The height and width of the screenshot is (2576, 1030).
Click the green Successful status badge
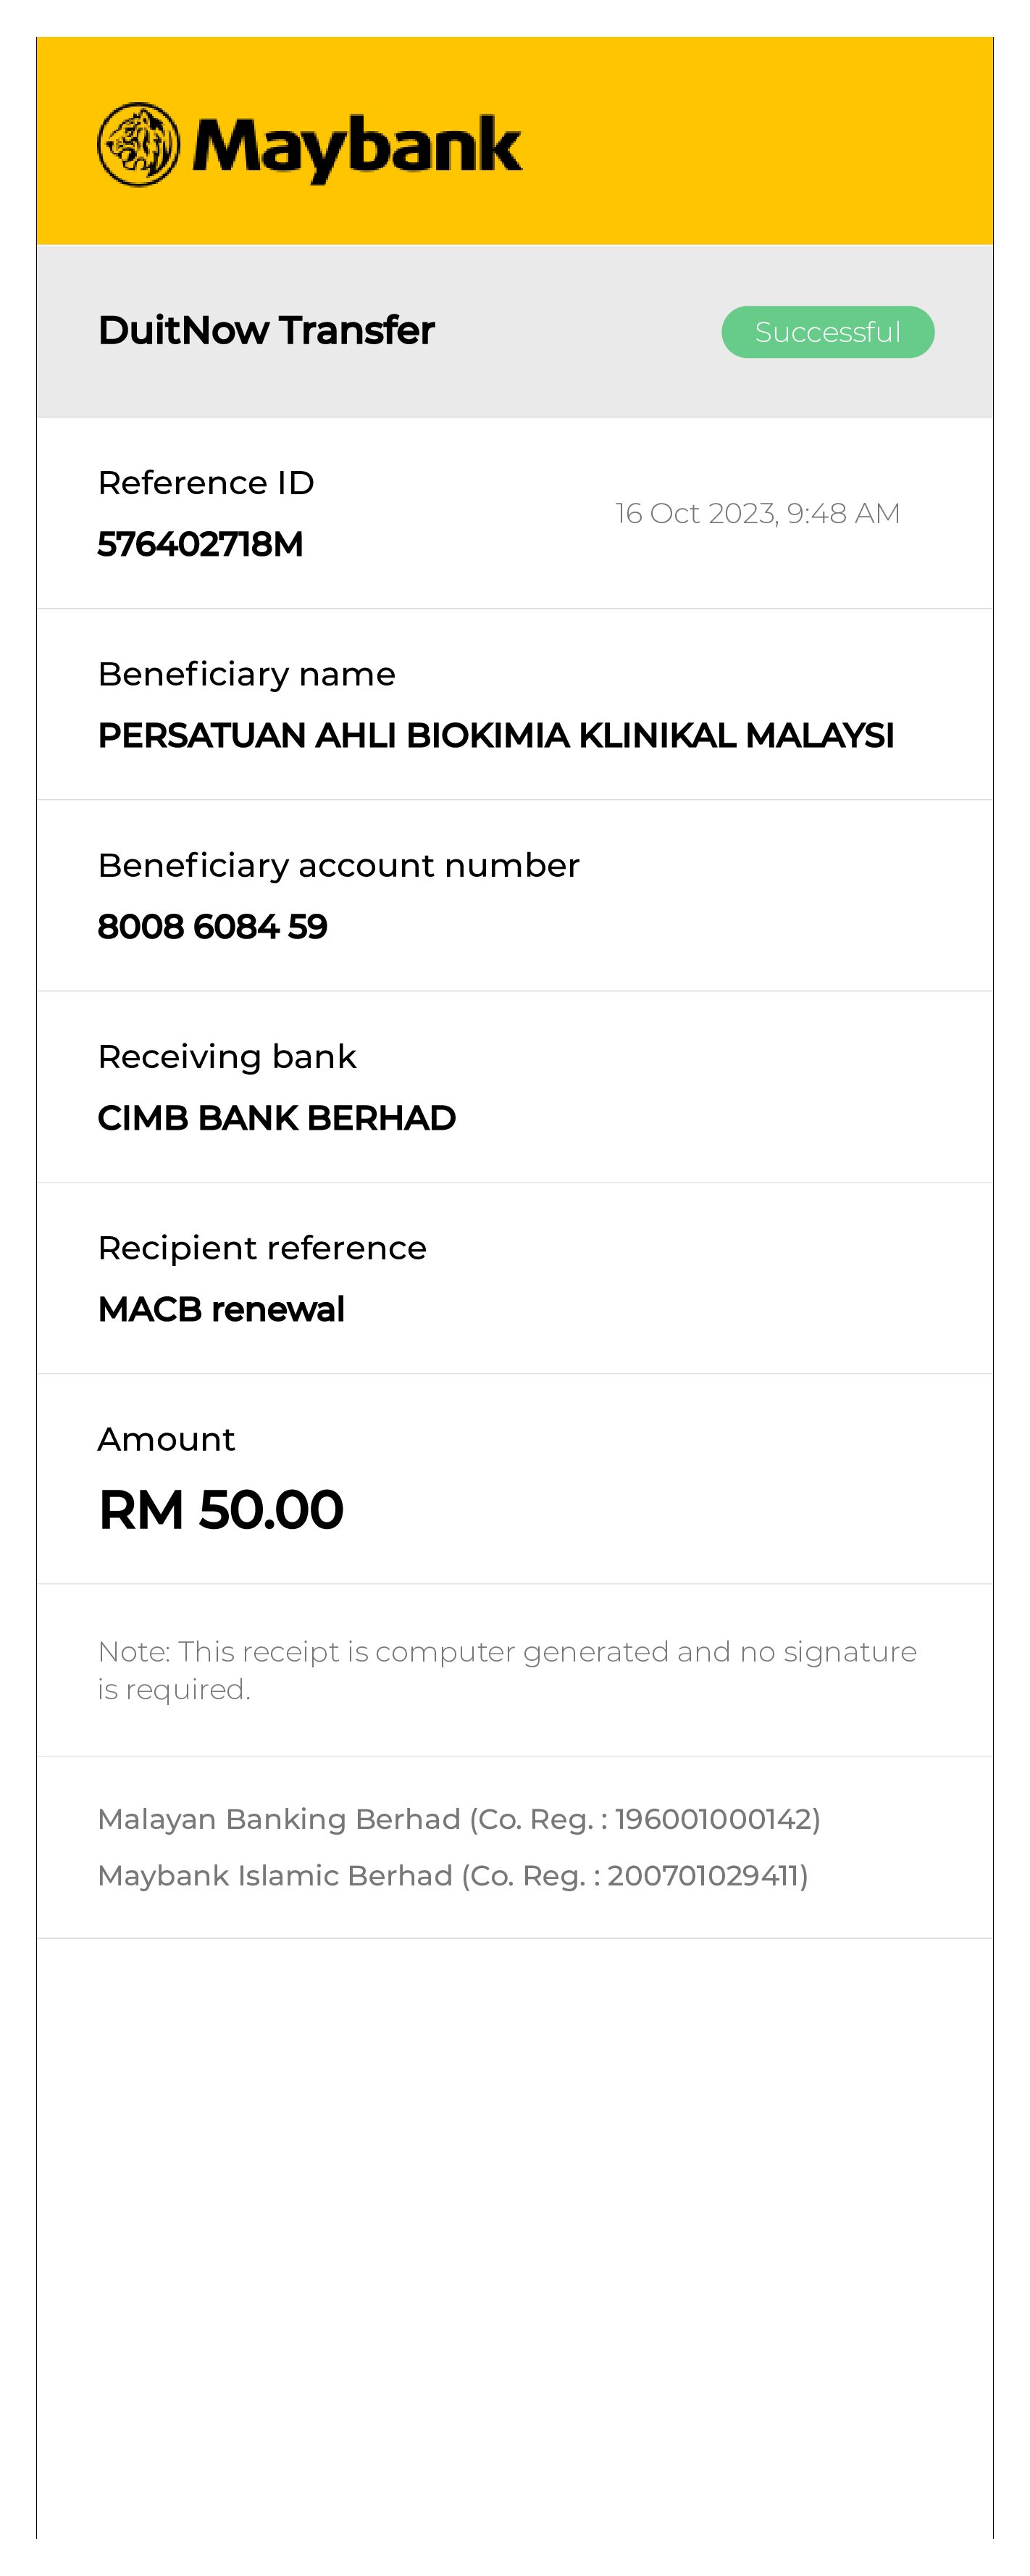(827, 332)
